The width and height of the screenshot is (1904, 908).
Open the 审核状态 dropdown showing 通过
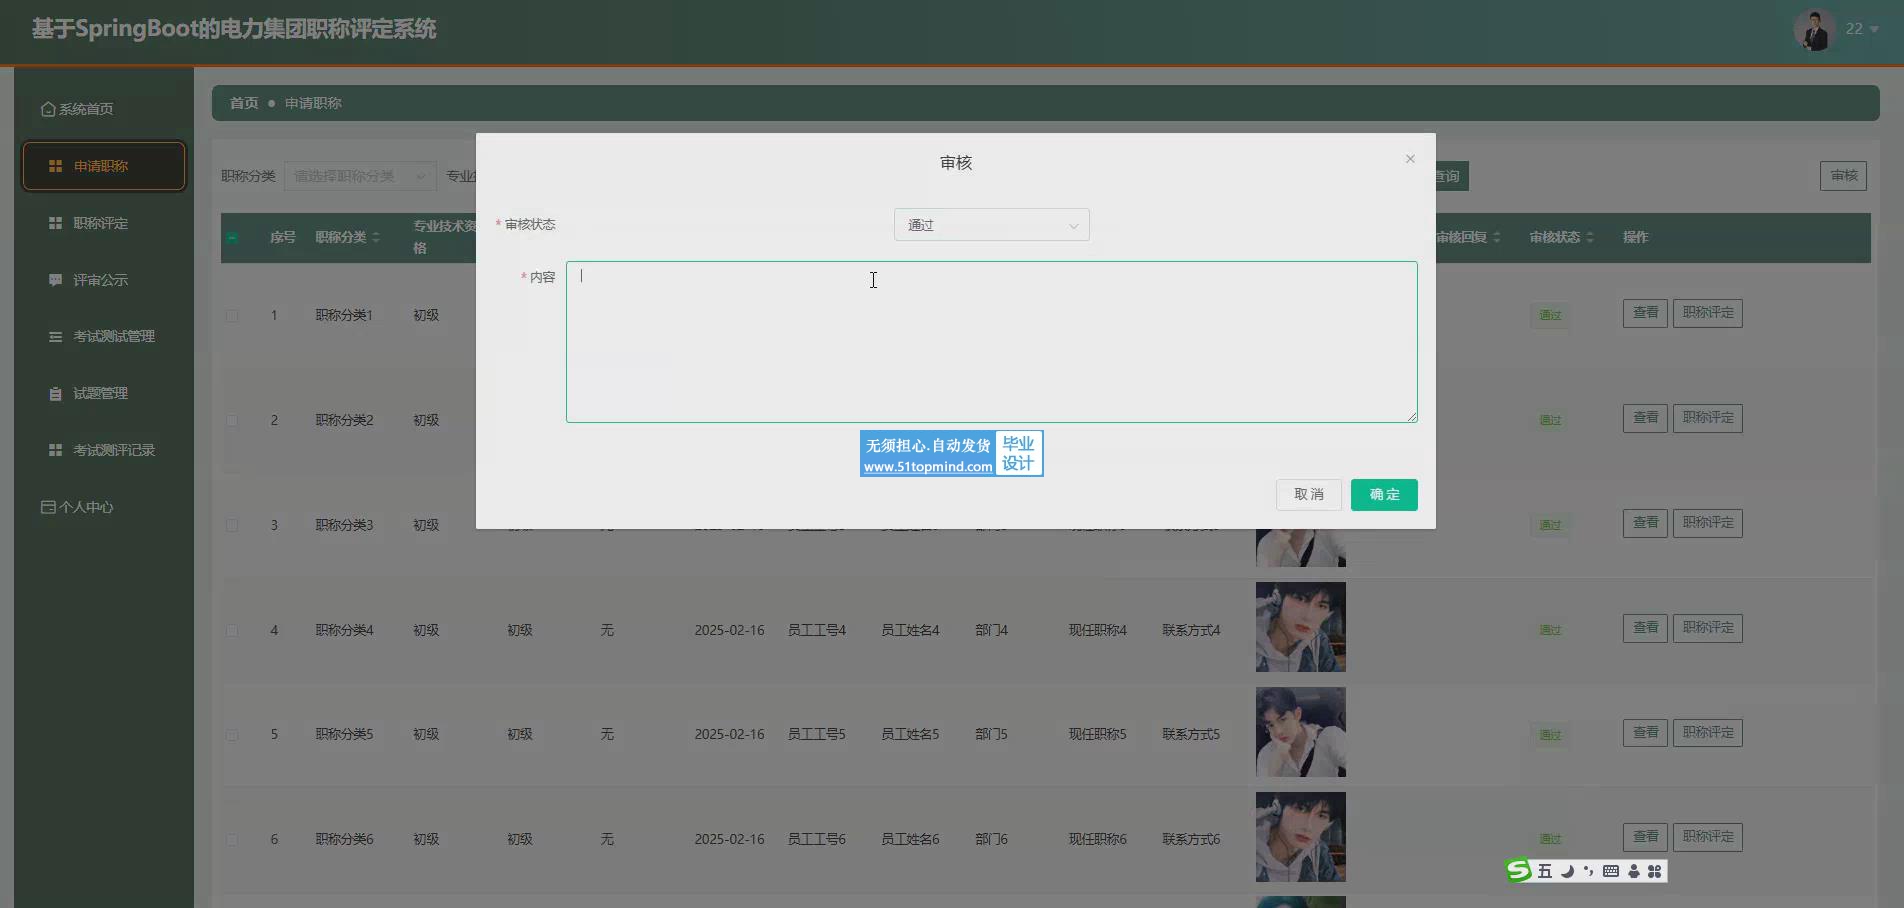(991, 225)
